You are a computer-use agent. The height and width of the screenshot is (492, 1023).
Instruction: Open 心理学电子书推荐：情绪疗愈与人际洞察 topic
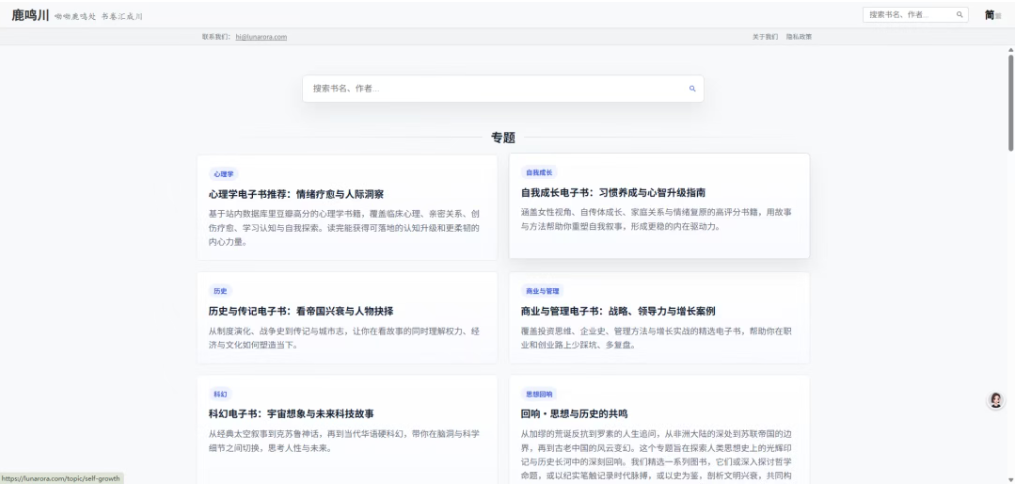[x=296, y=194]
